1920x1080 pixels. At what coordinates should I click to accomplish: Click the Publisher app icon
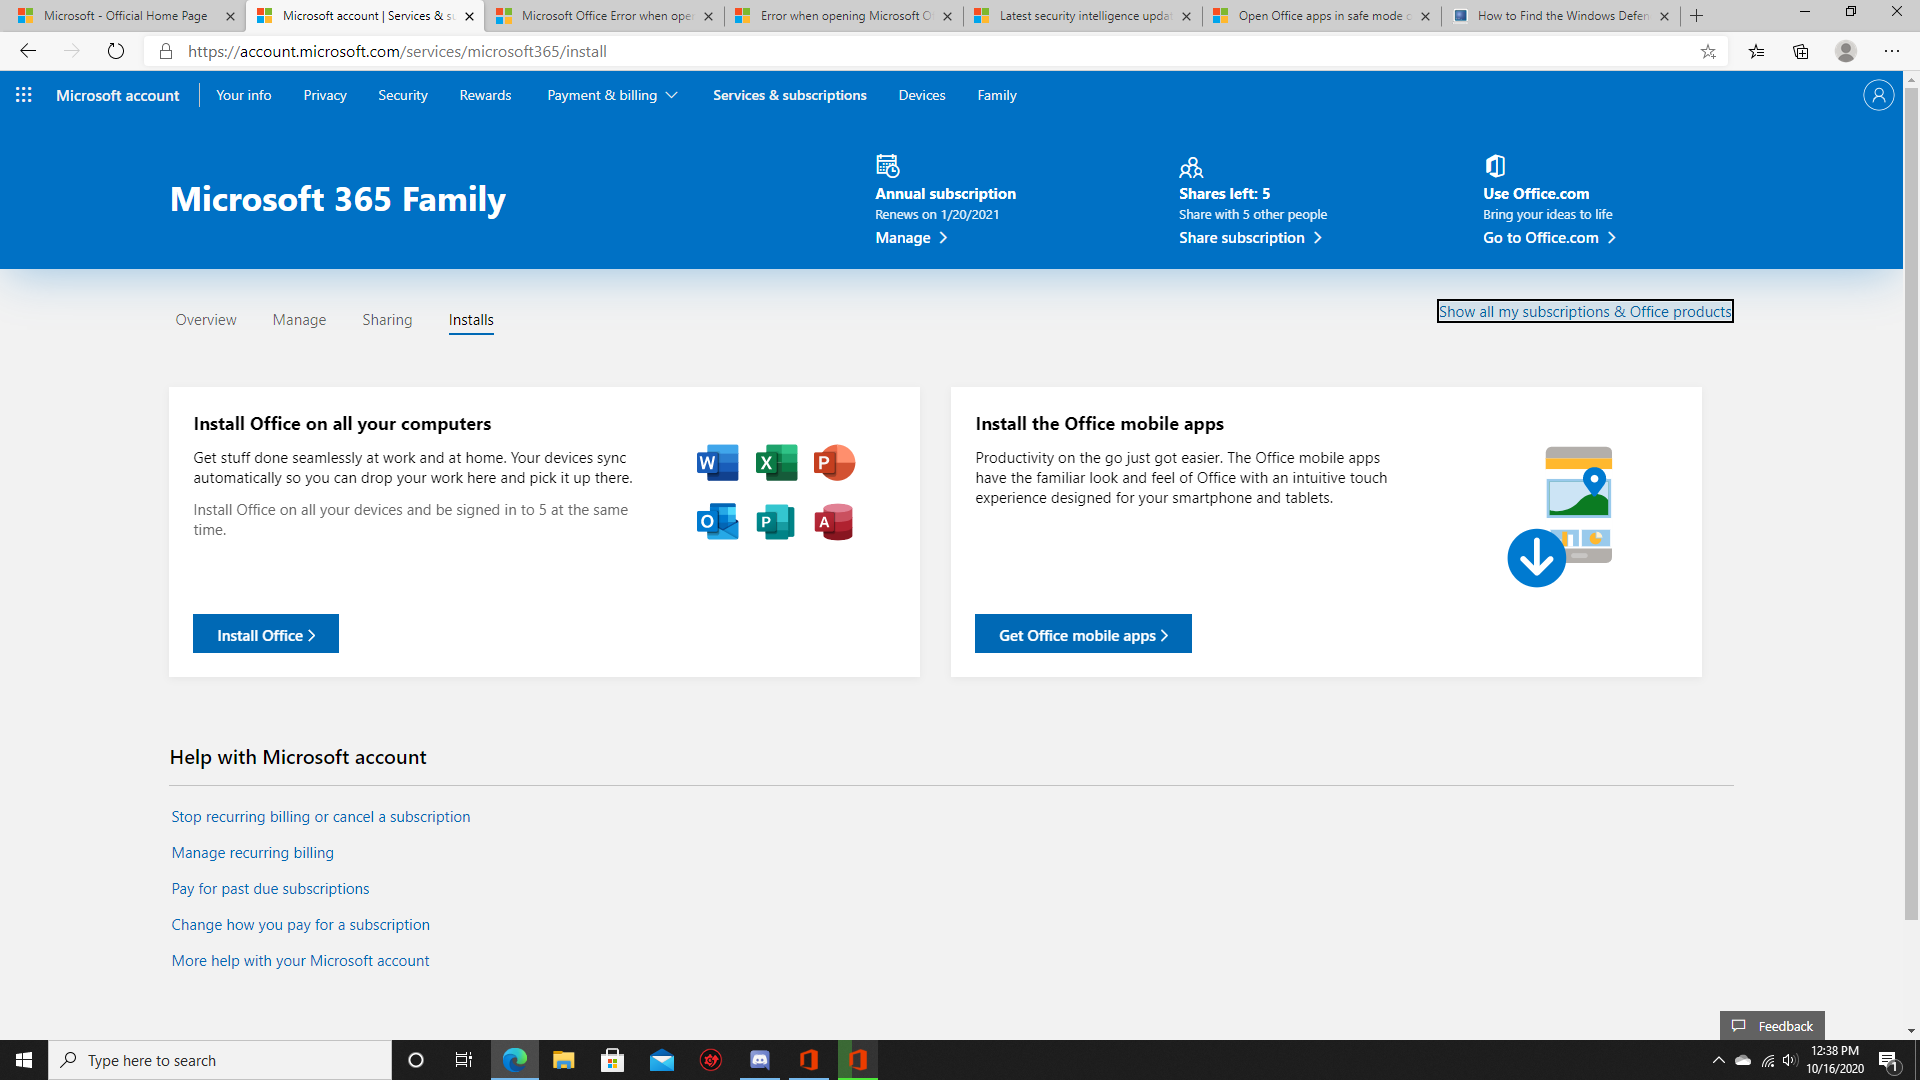(776, 521)
